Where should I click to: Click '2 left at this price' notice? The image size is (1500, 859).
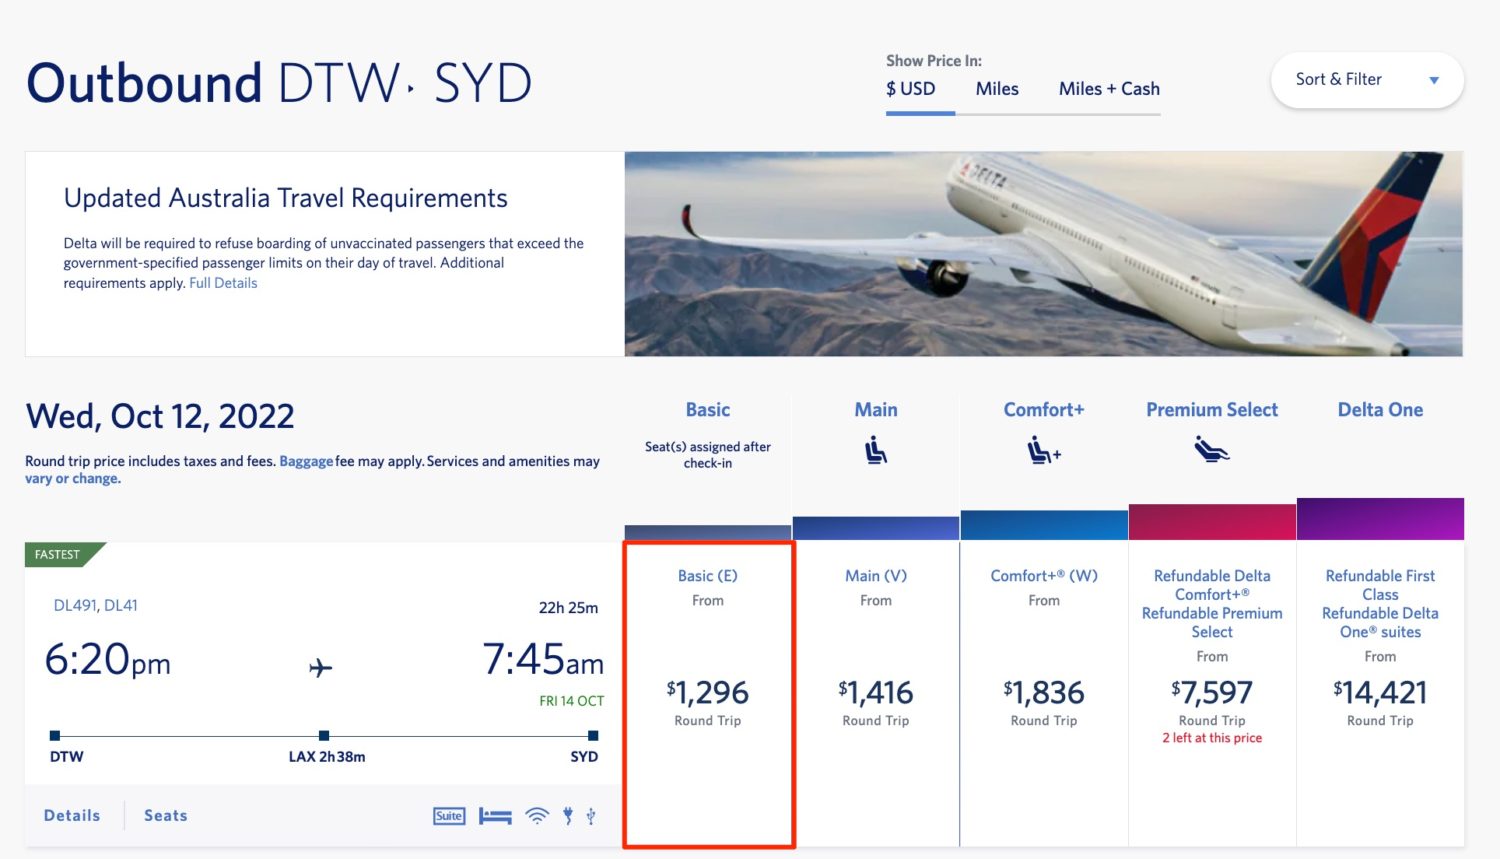tap(1212, 738)
